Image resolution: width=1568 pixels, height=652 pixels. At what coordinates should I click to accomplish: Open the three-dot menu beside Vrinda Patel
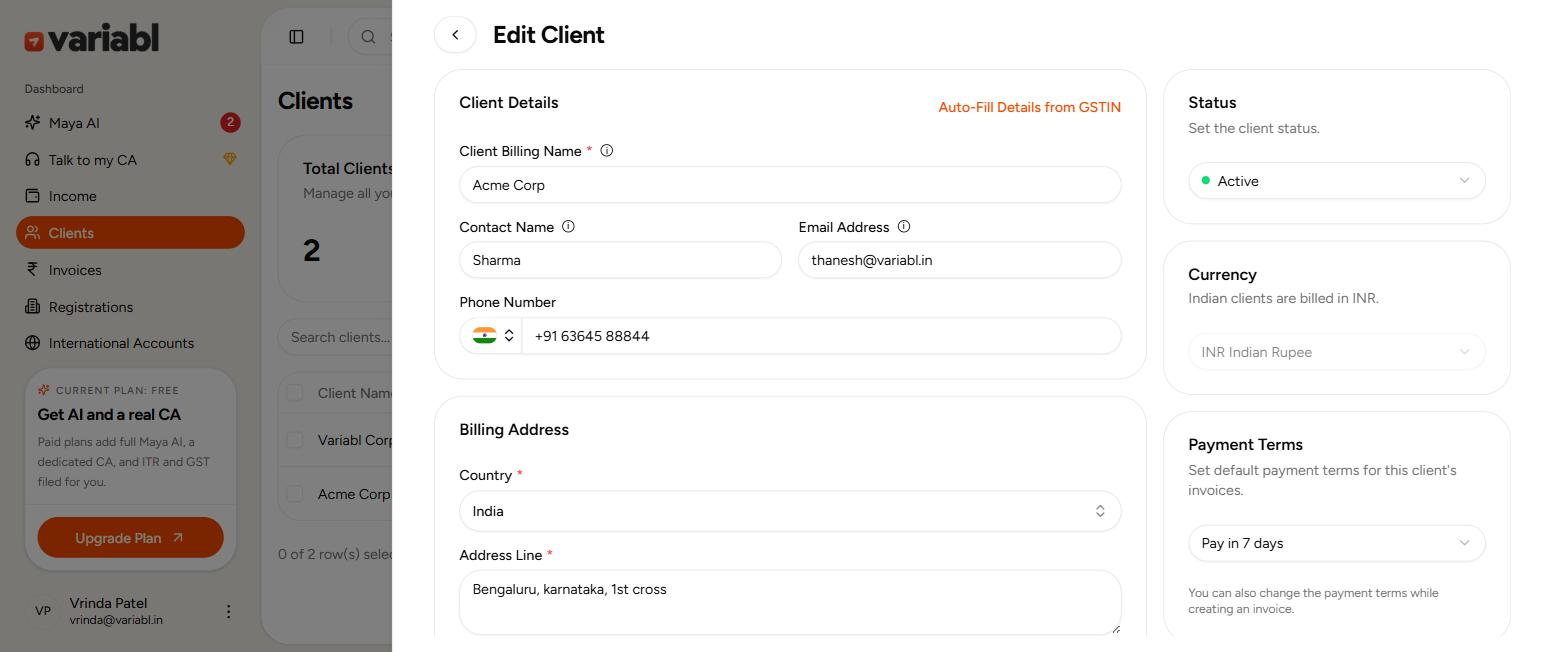coord(228,611)
